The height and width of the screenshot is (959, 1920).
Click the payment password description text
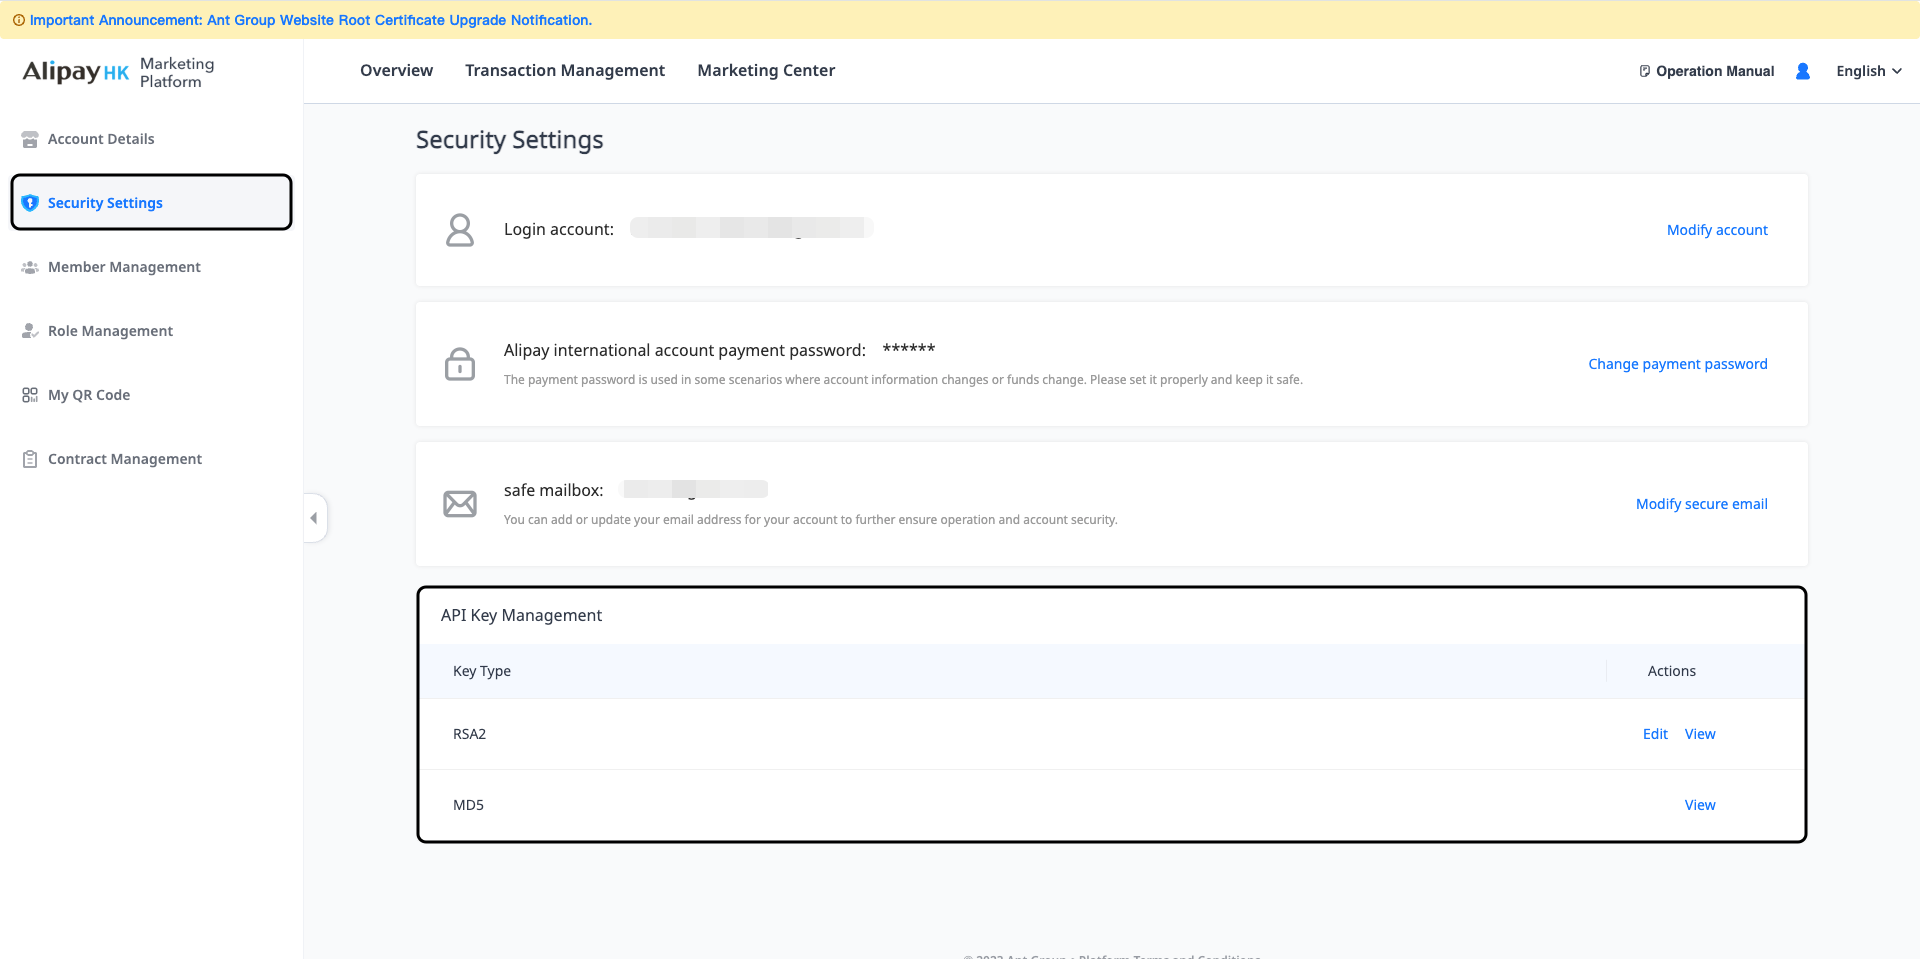point(903,380)
